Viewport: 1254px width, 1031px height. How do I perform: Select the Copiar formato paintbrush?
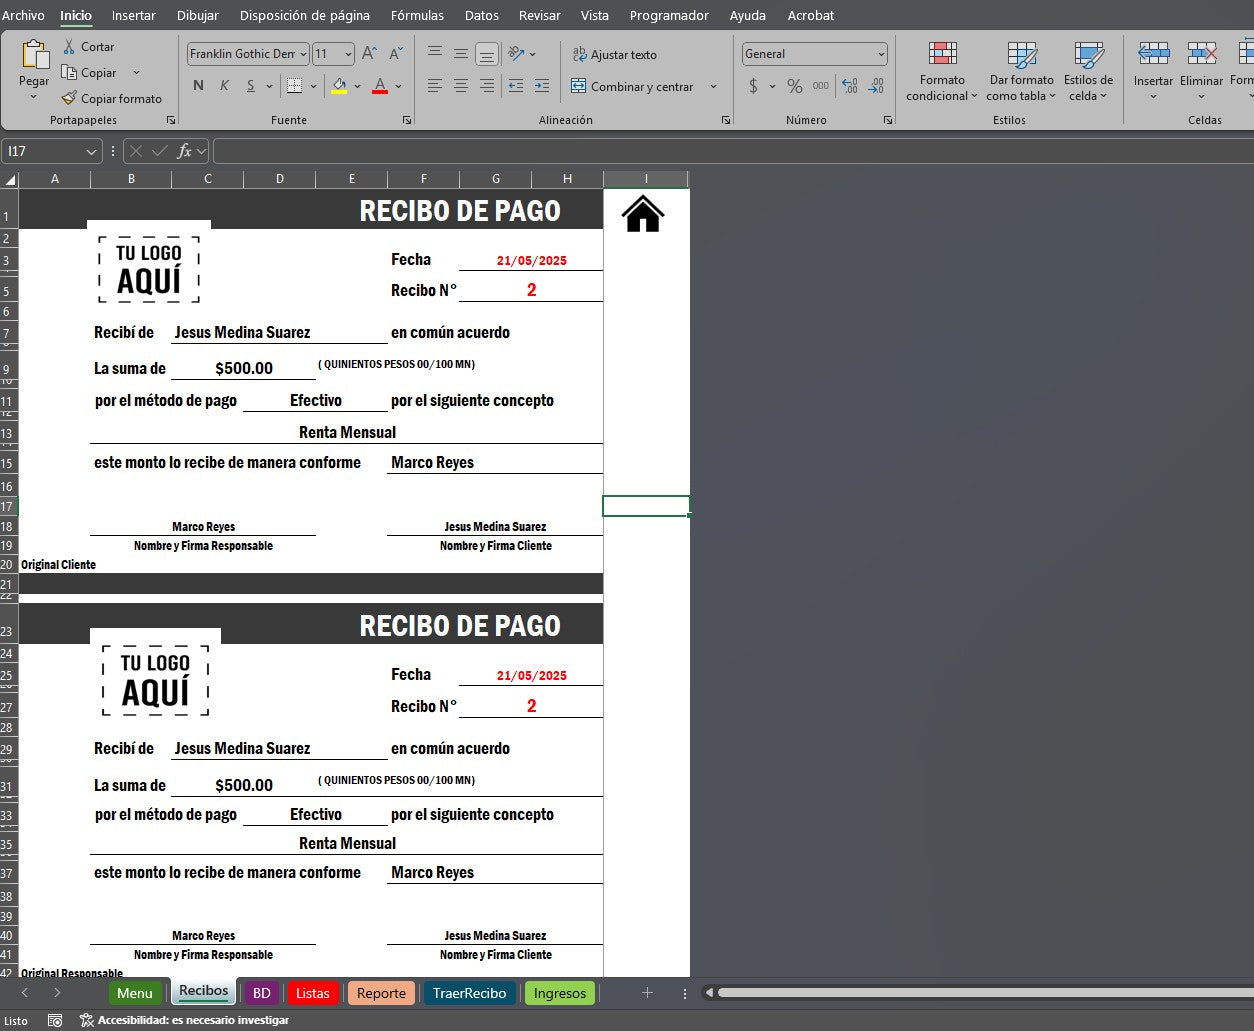[x=111, y=99]
